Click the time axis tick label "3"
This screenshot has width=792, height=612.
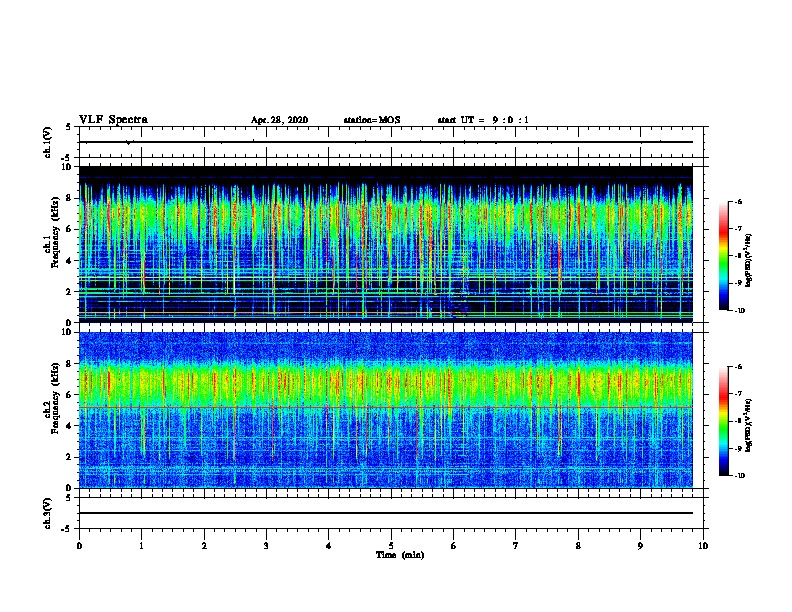266,546
